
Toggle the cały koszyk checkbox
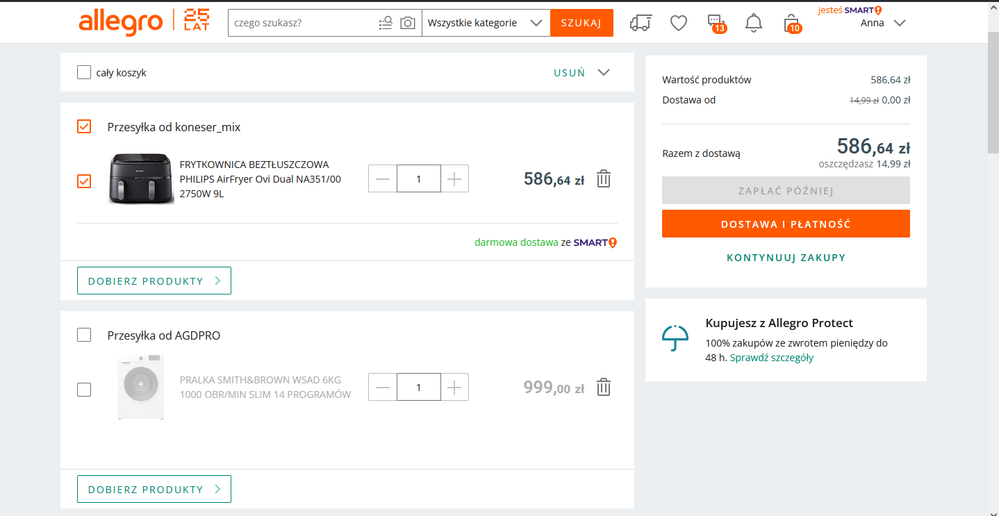(83, 73)
